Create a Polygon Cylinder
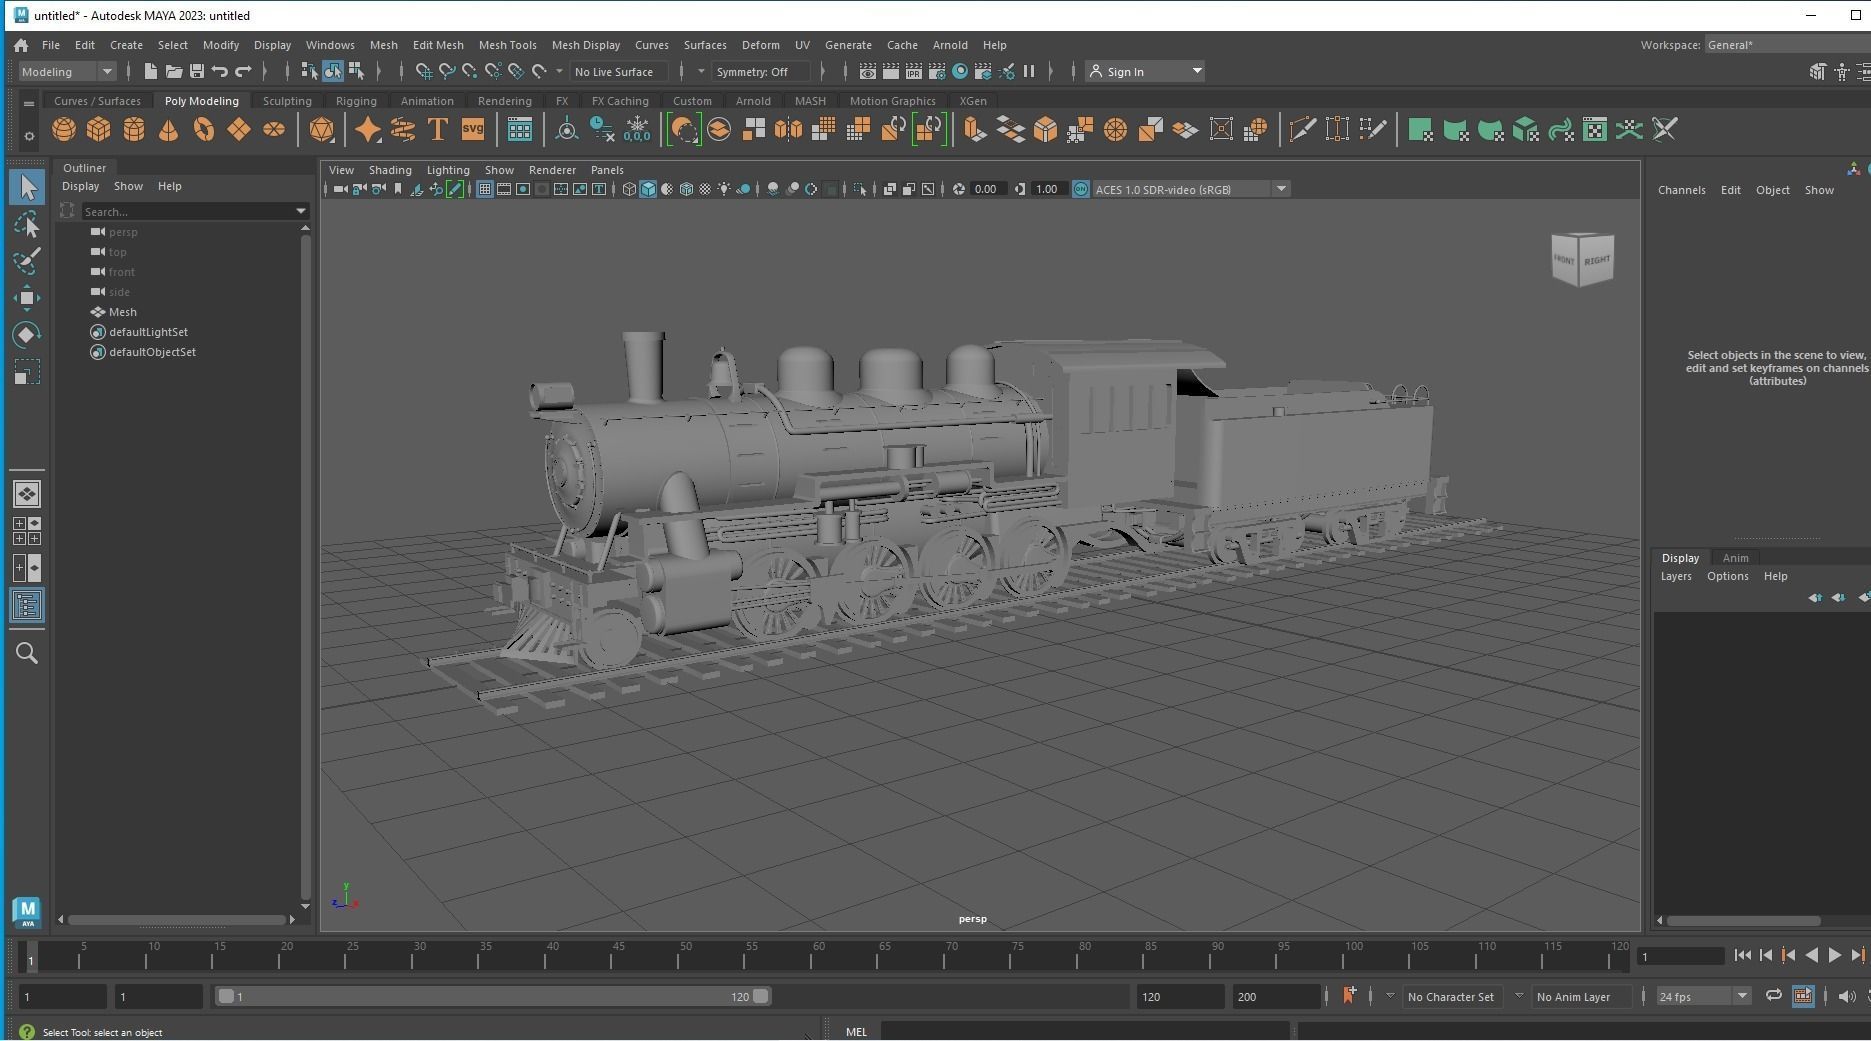Screen dimensions: 1871x1041 133,129
